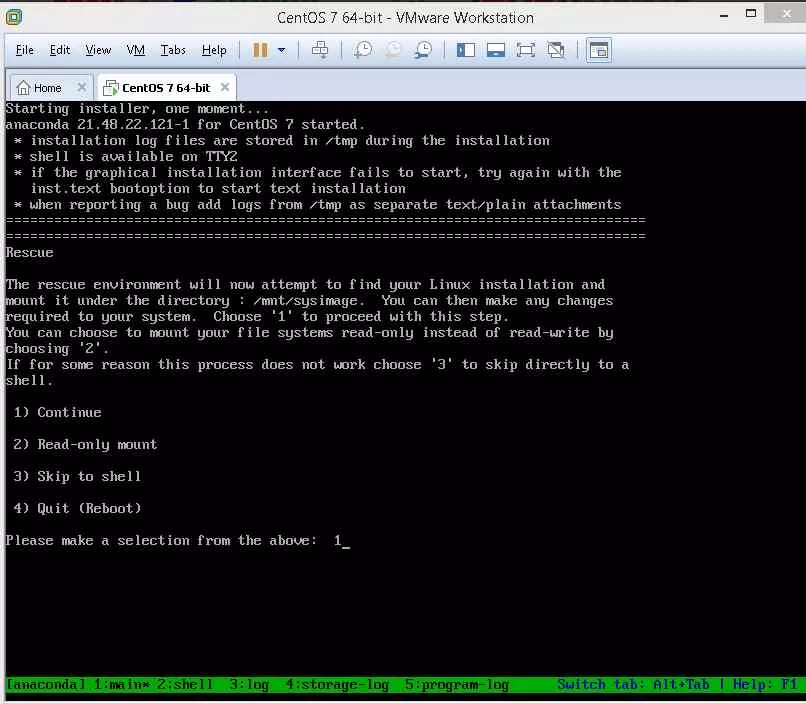This screenshot has height=704, width=806.
Task: Toggle the library sidebar panel icon
Action: coord(466,50)
